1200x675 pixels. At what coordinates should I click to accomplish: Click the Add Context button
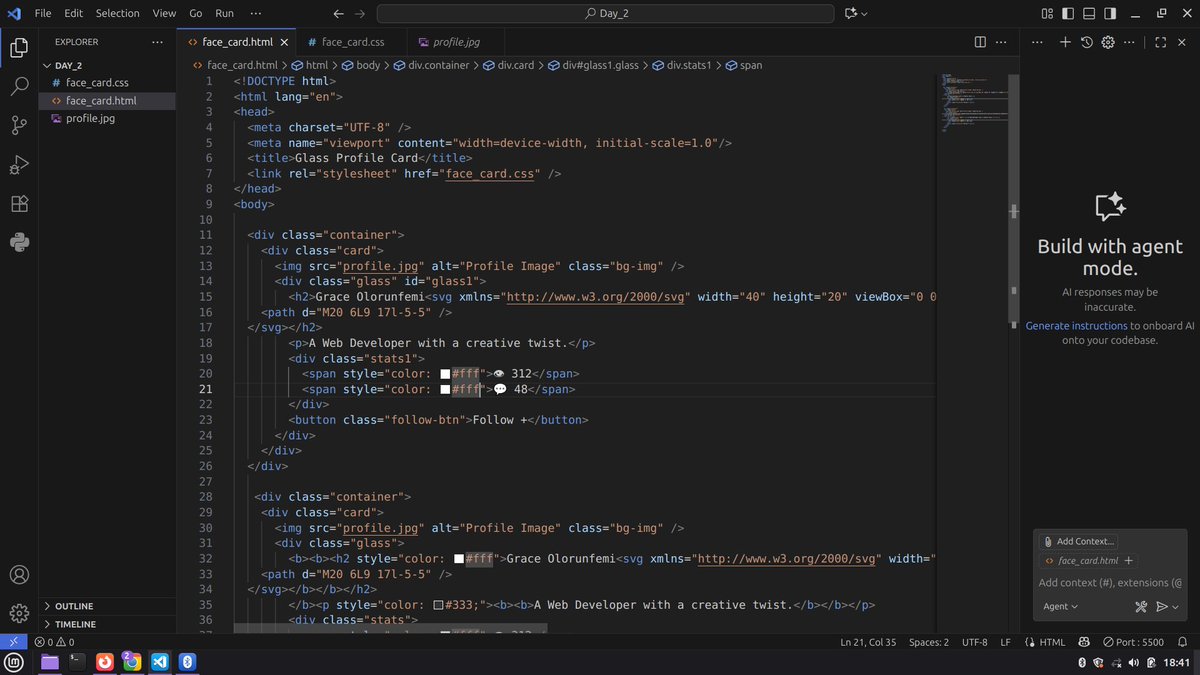click(x=1078, y=541)
